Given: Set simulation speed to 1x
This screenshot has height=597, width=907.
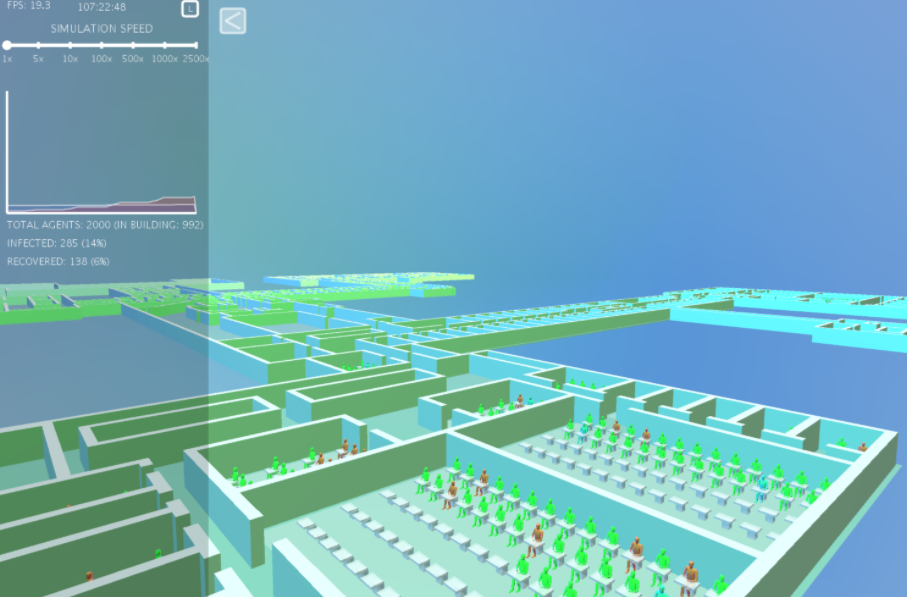Looking at the screenshot, I should (x=7, y=45).
